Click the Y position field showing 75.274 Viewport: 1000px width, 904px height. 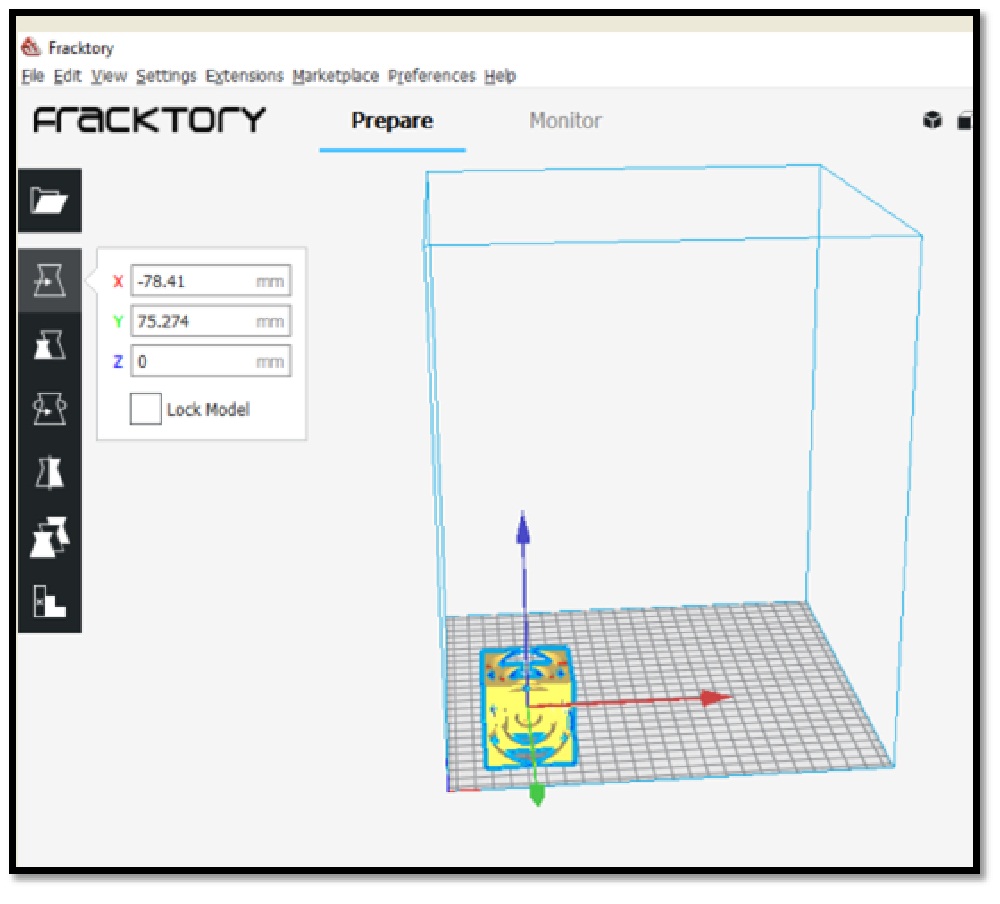(x=211, y=321)
